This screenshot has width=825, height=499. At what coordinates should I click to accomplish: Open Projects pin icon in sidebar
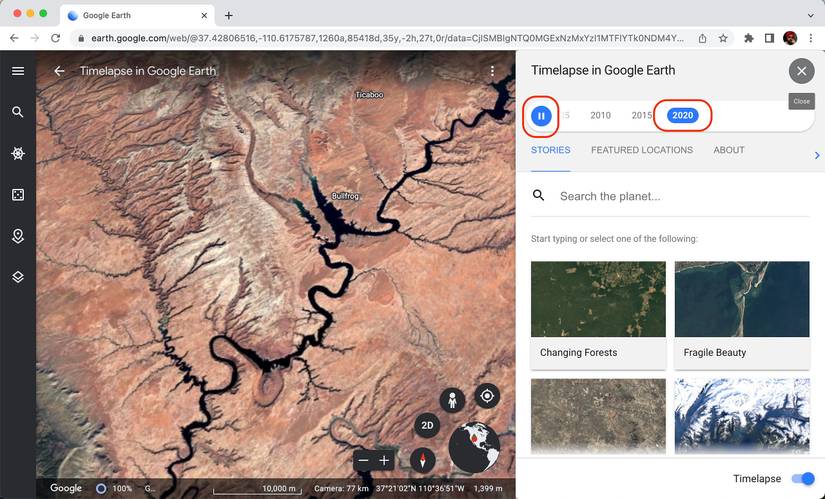(18, 236)
